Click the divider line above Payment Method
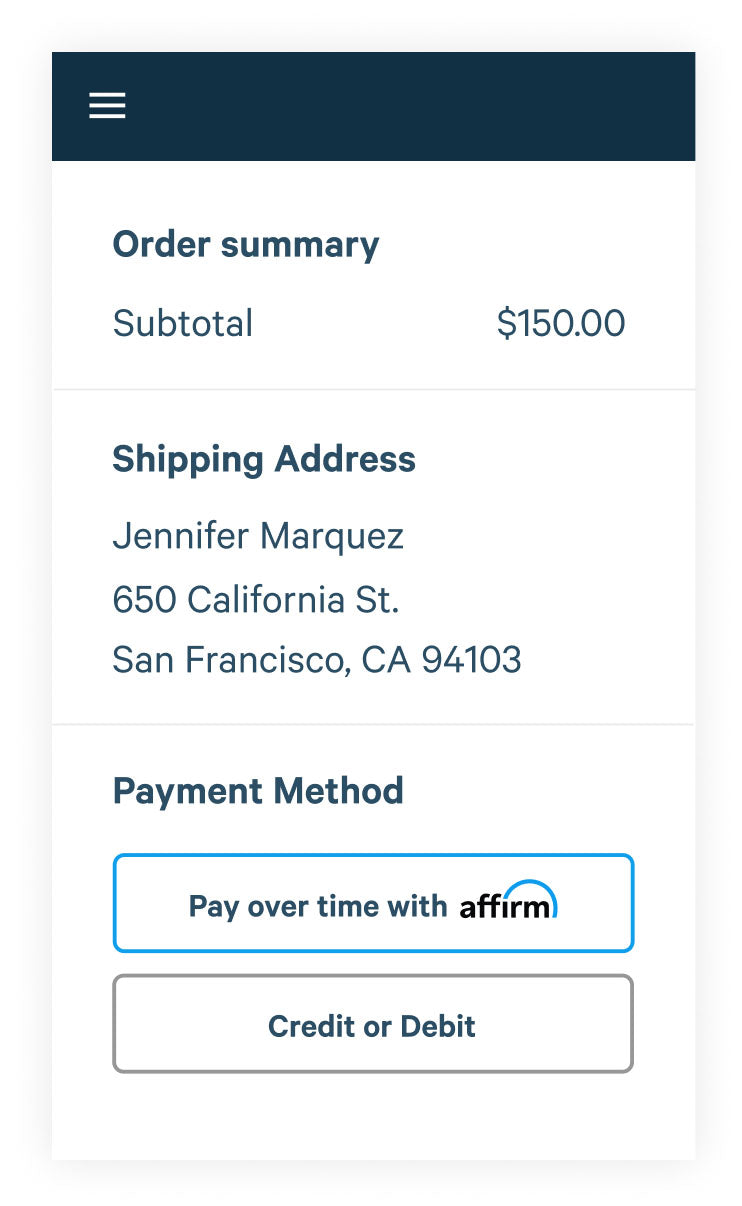Screen dimensions: 742x1206 coord(373,724)
